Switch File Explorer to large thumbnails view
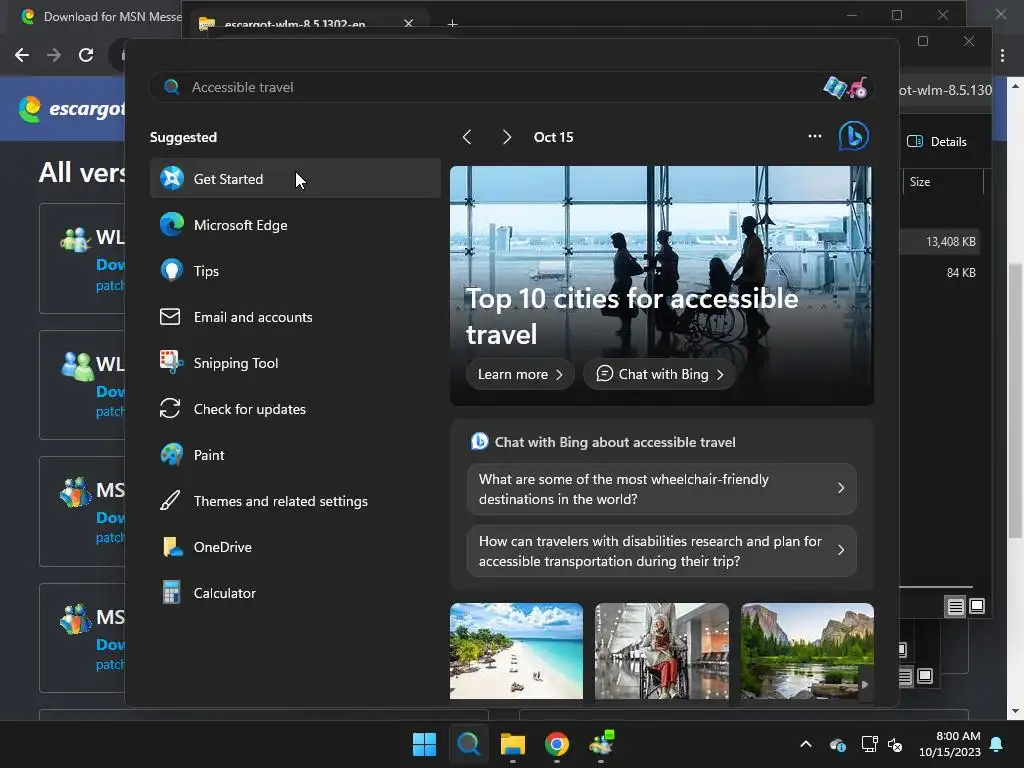 click(x=977, y=606)
